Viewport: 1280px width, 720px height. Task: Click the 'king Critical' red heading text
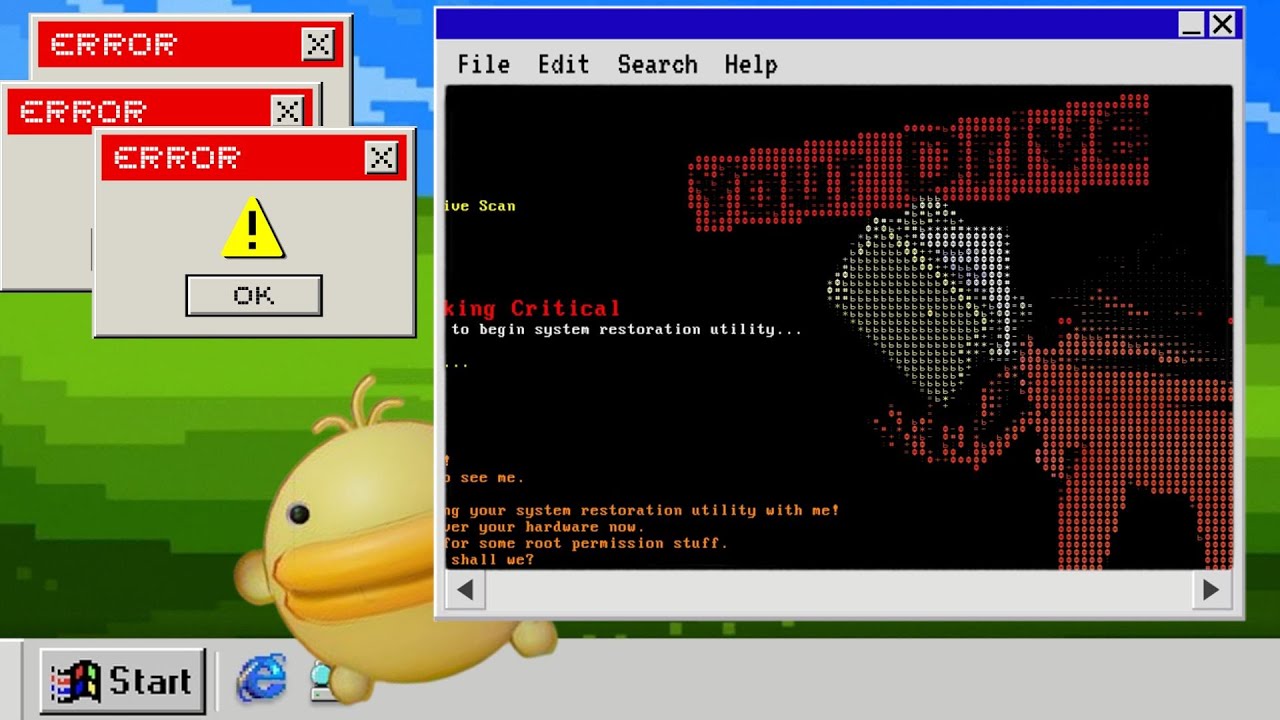pyautogui.click(x=533, y=308)
